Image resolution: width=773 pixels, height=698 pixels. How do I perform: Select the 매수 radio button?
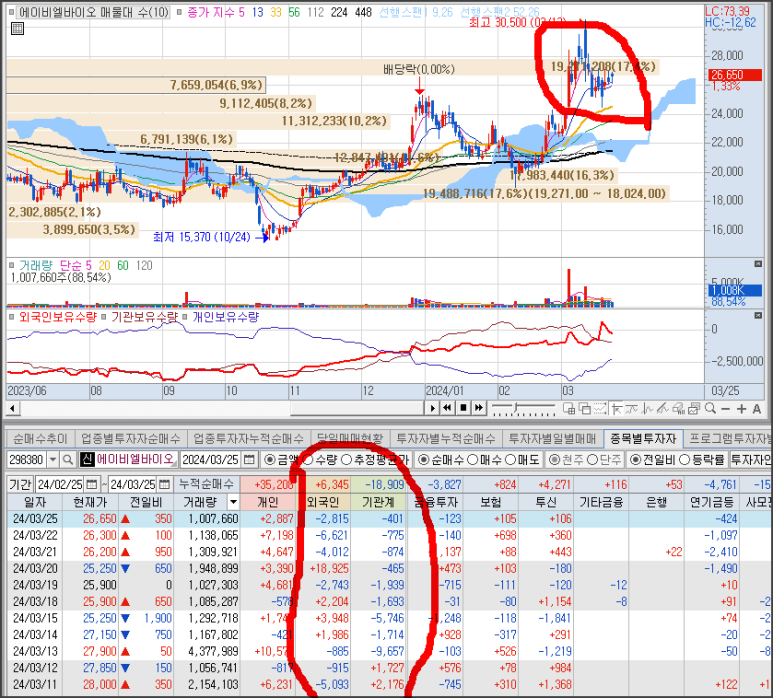[472, 460]
